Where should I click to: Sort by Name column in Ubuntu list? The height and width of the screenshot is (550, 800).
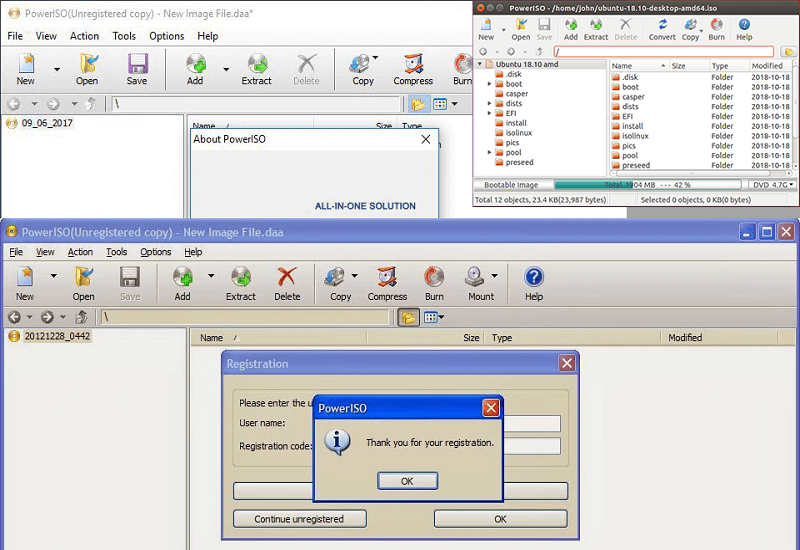click(639, 66)
